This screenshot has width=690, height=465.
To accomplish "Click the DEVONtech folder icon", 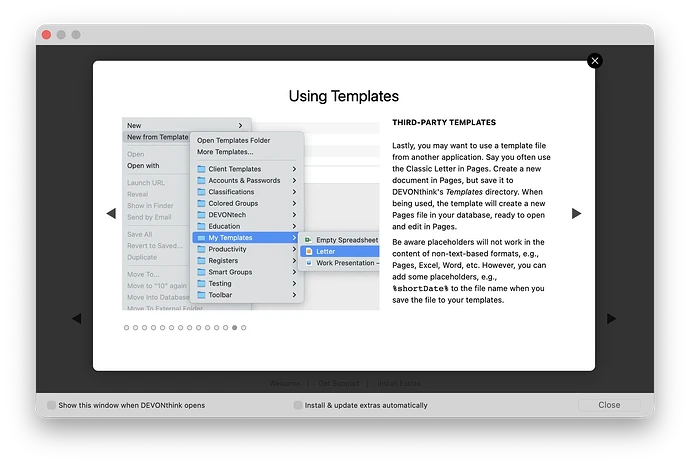I will pyautogui.click(x=202, y=215).
